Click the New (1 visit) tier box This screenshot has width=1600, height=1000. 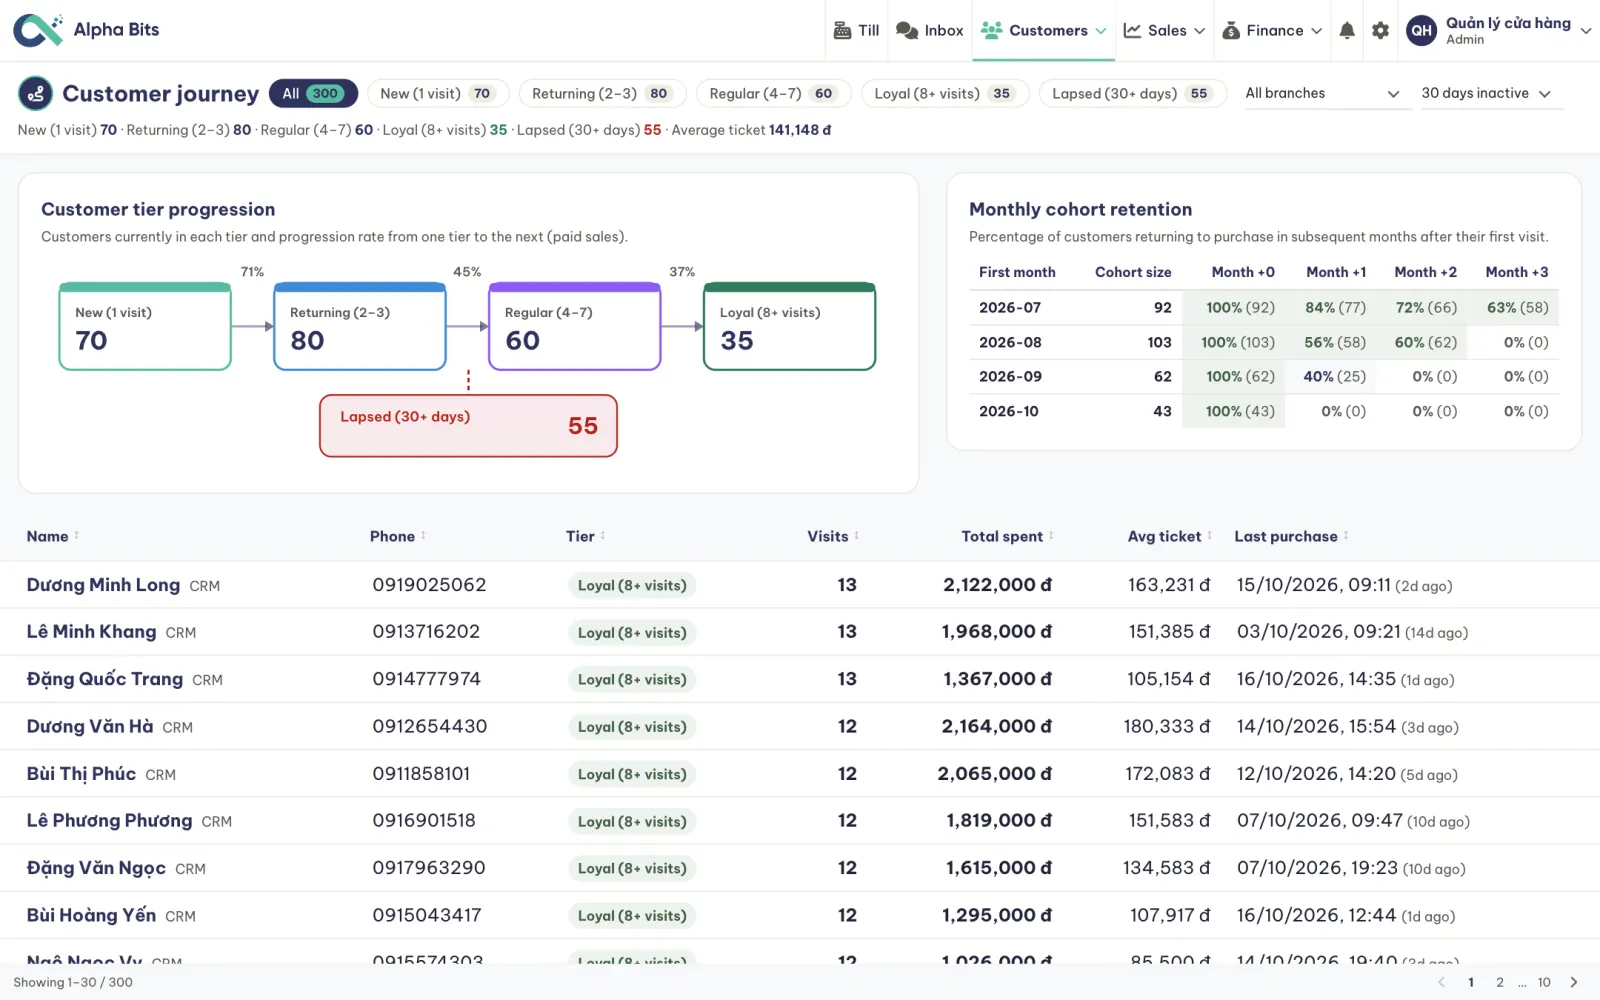click(x=145, y=326)
